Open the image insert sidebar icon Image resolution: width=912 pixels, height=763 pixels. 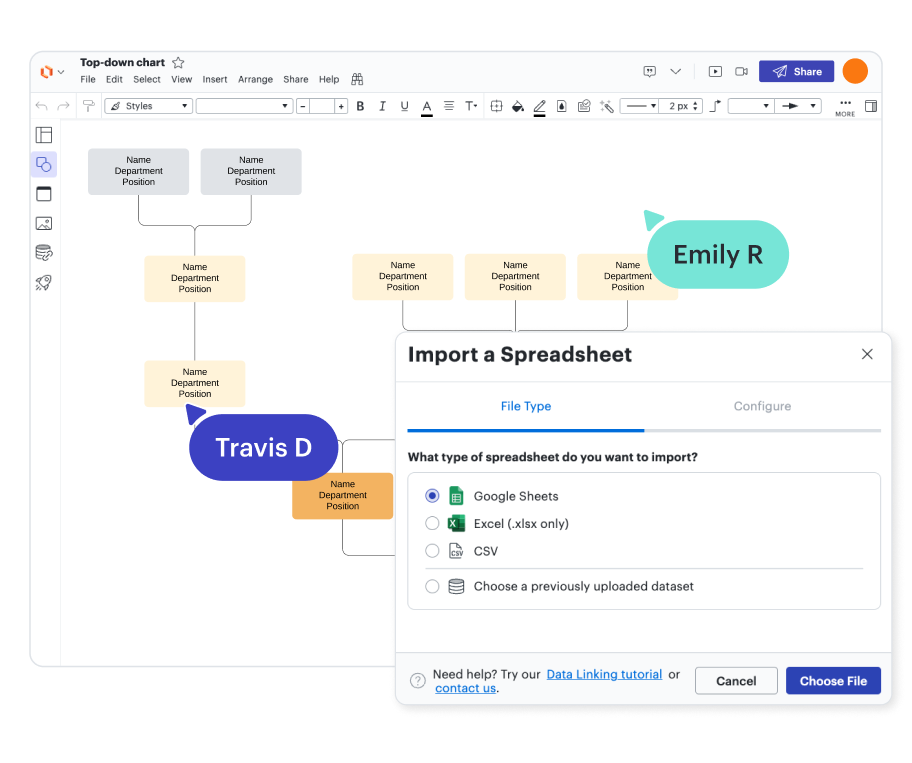(43, 223)
